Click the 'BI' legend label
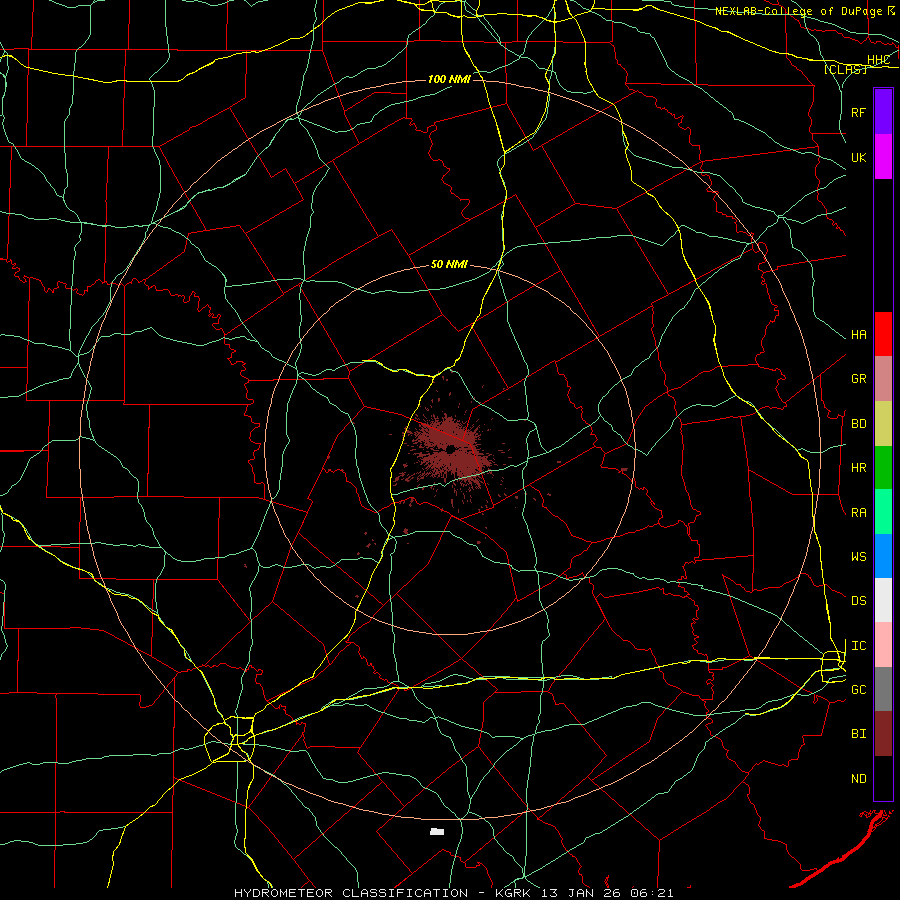The width and height of the screenshot is (900, 900). (858, 734)
